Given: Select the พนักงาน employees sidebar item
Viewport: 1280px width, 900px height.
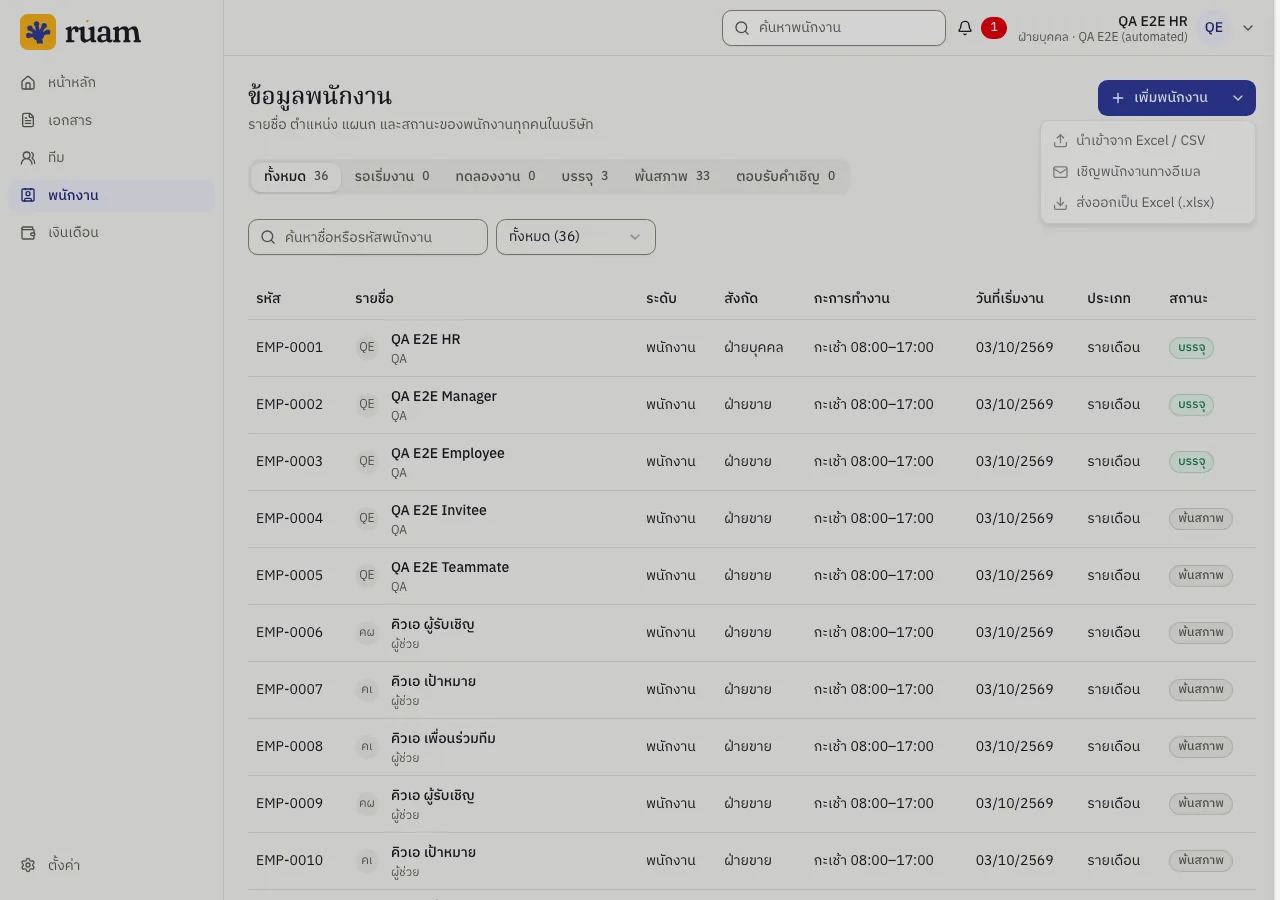Looking at the screenshot, I should (111, 195).
